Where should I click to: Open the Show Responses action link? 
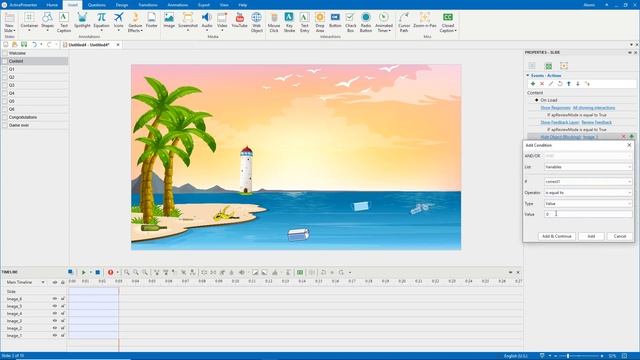555,108
